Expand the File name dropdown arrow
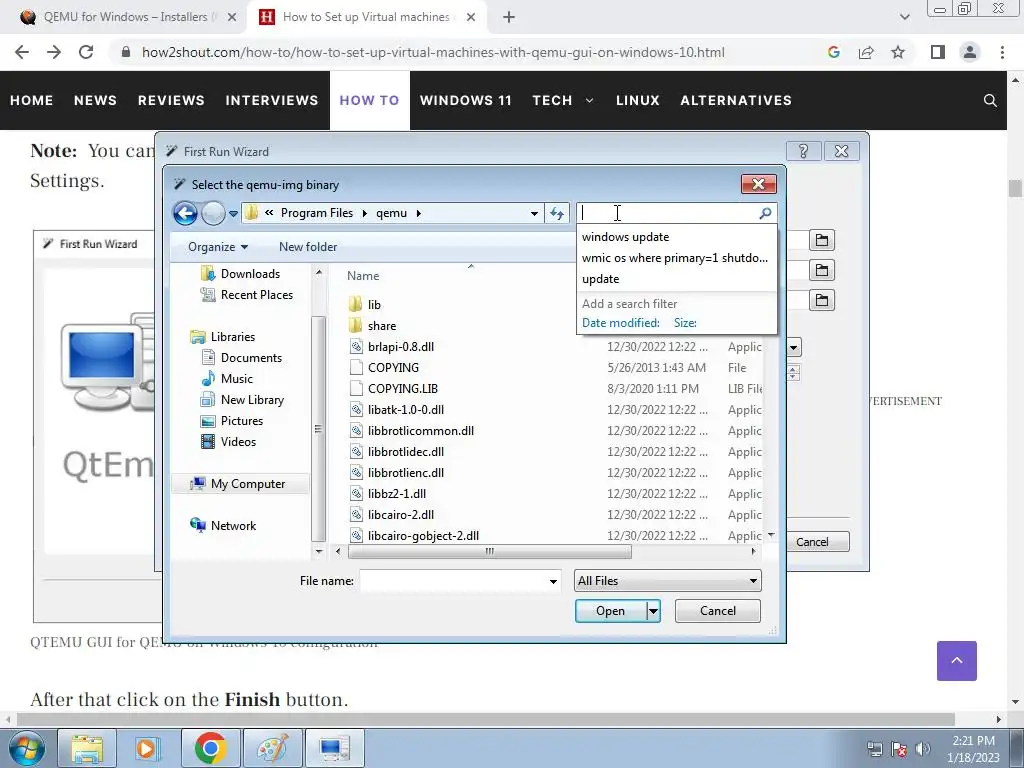Screen dimensions: 1024x768 click(553, 581)
